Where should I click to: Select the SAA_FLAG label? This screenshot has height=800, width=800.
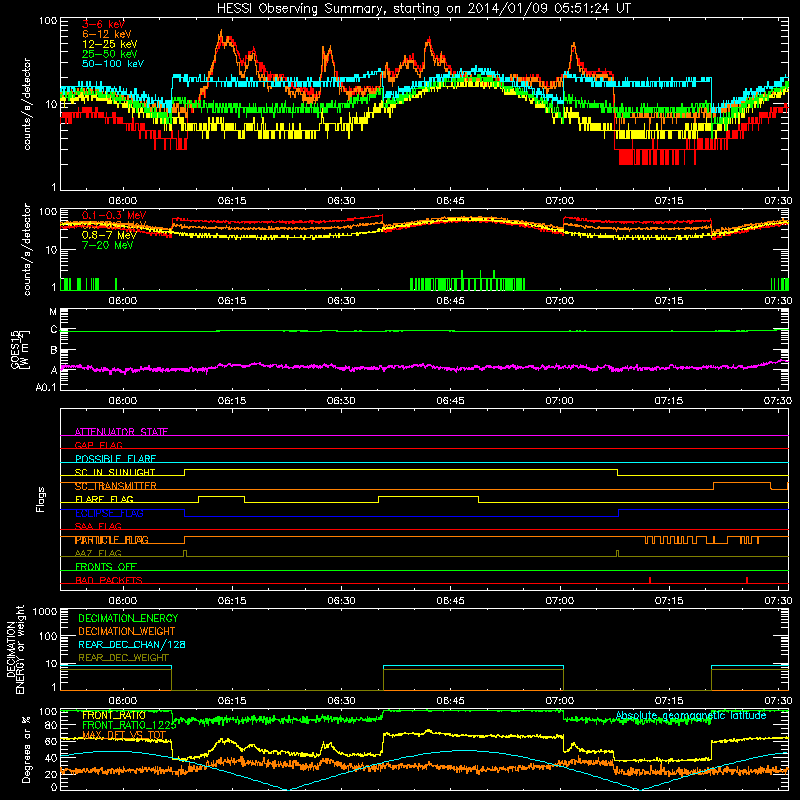(98, 526)
